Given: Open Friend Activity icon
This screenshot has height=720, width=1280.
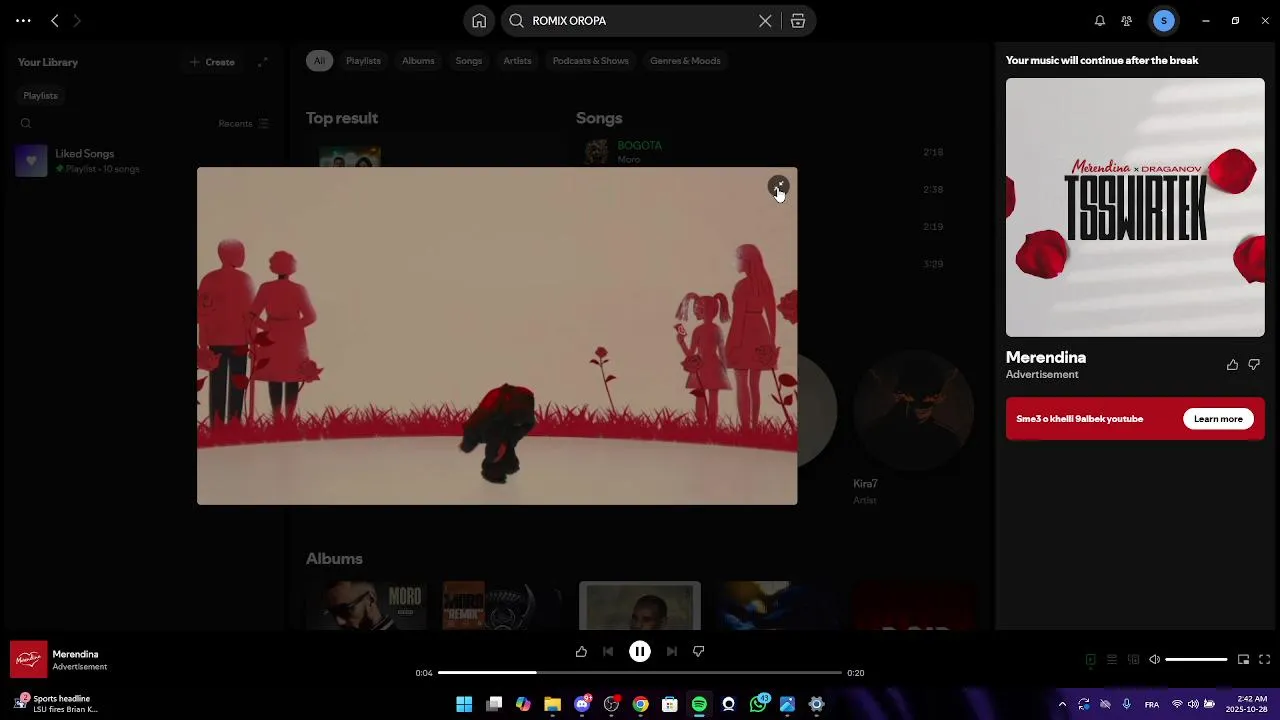Looking at the screenshot, I should click(1127, 21).
